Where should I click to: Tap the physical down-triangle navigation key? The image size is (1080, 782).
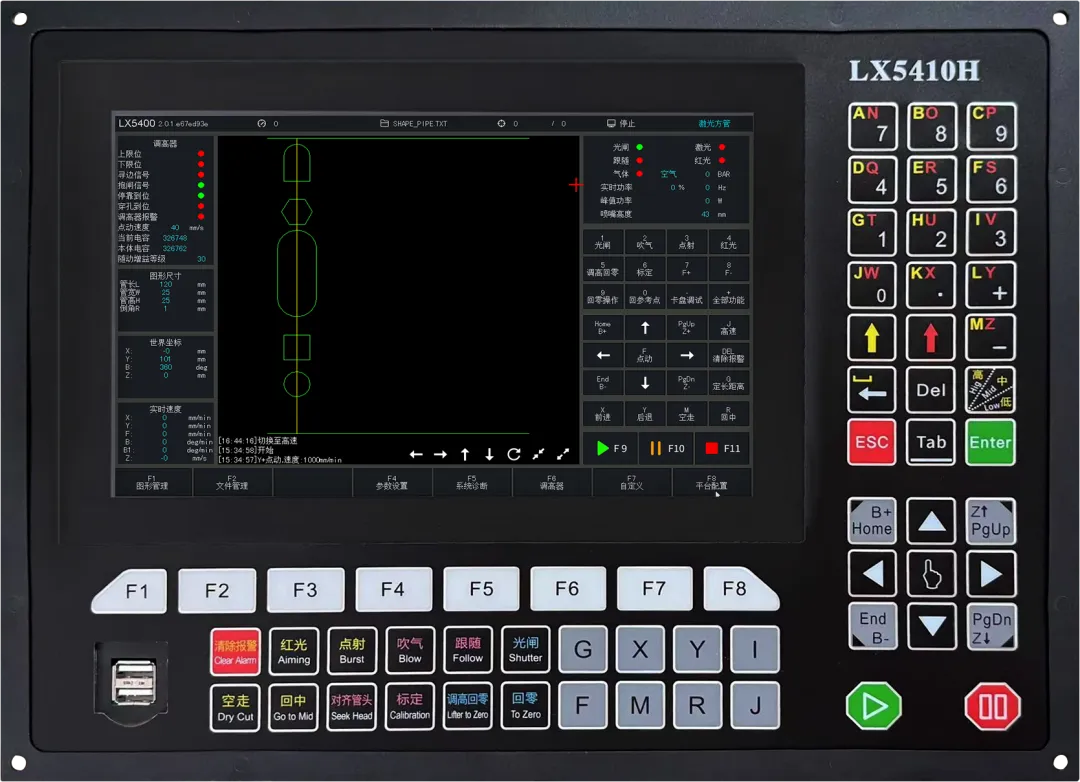pos(931,626)
